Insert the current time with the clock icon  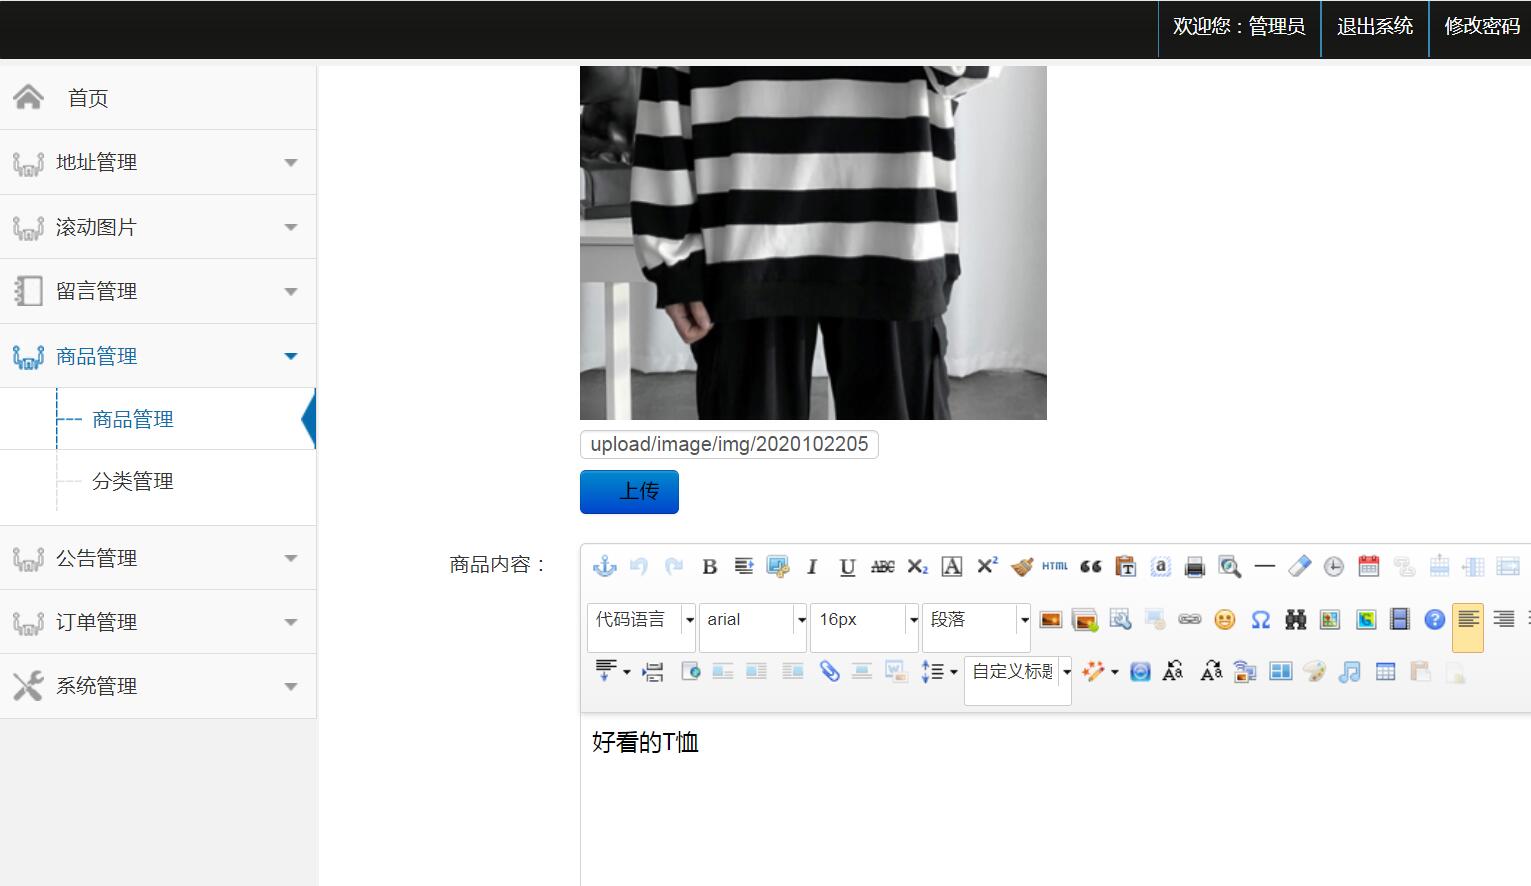click(1334, 566)
